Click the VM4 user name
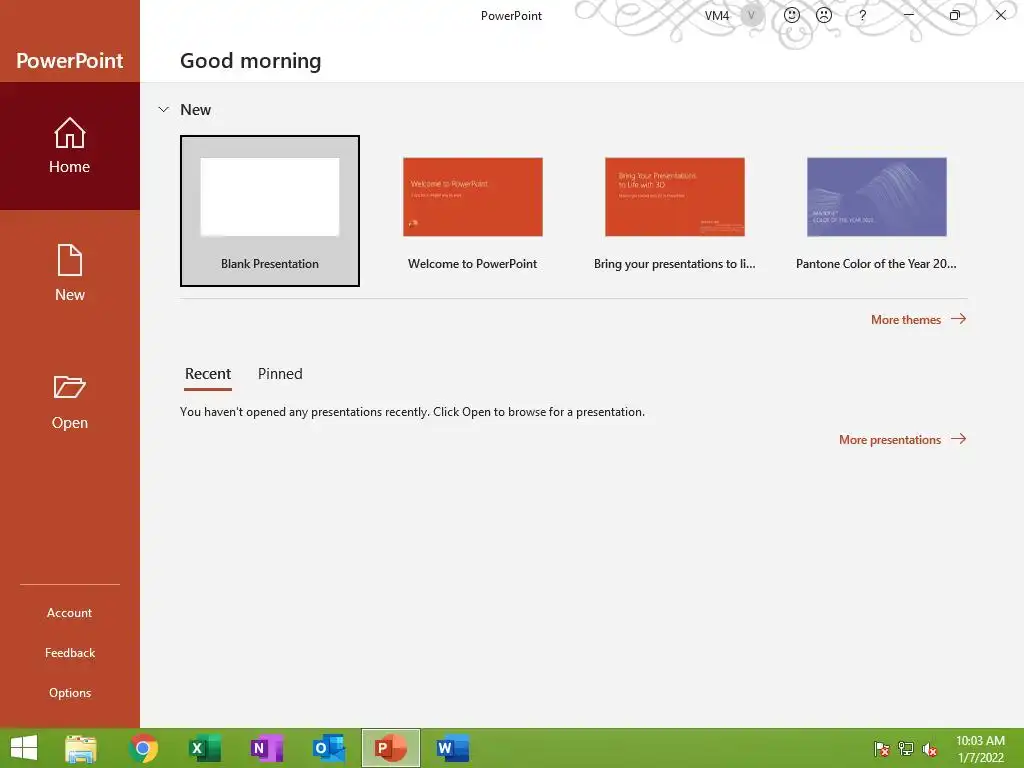The image size is (1024, 768). pyautogui.click(x=716, y=16)
